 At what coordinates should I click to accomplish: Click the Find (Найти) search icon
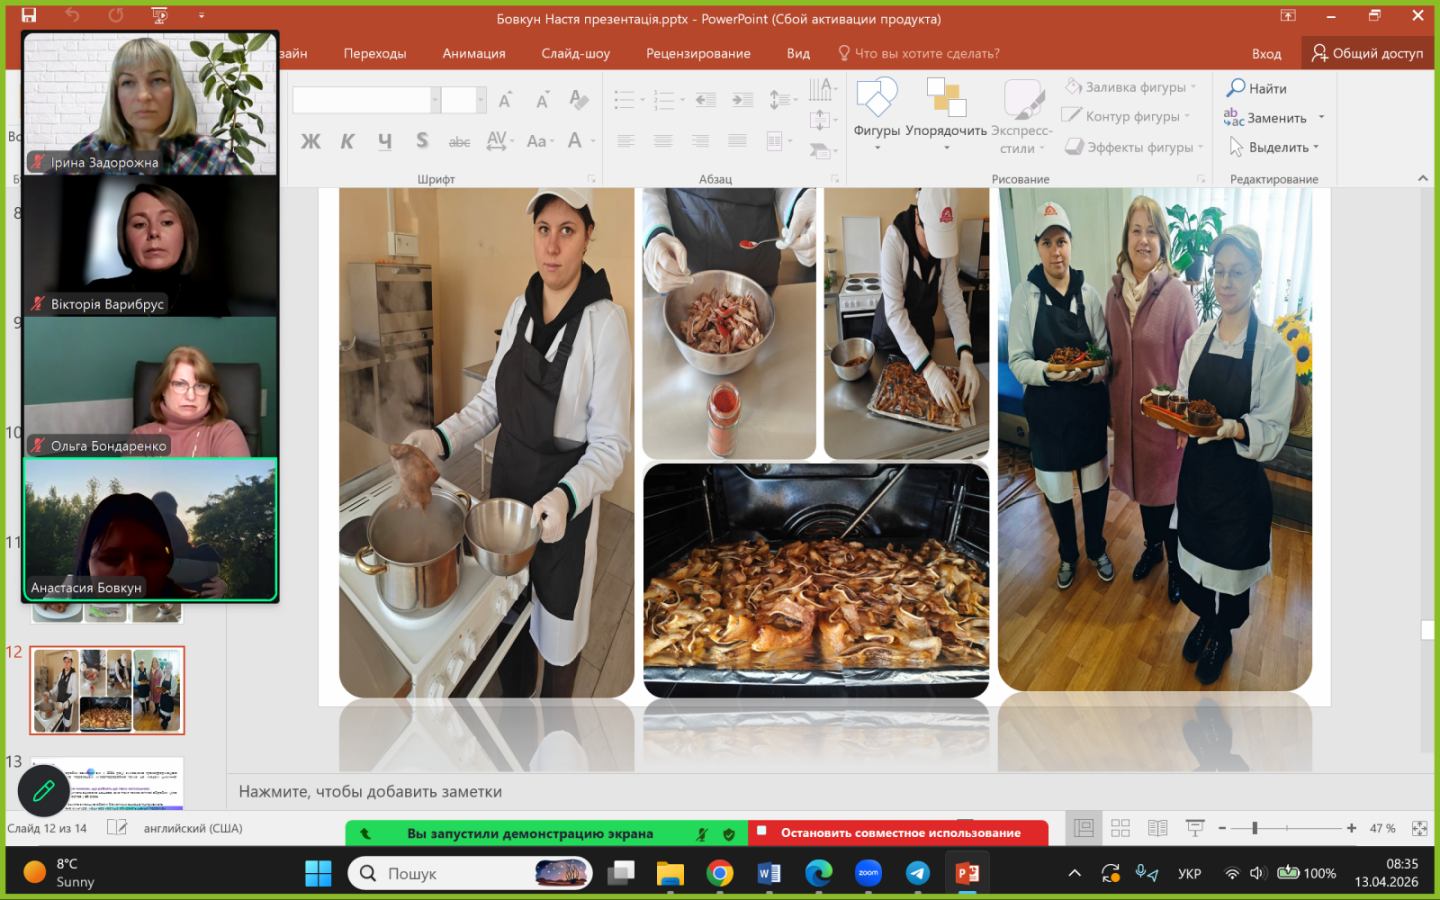pos(1236,88)
